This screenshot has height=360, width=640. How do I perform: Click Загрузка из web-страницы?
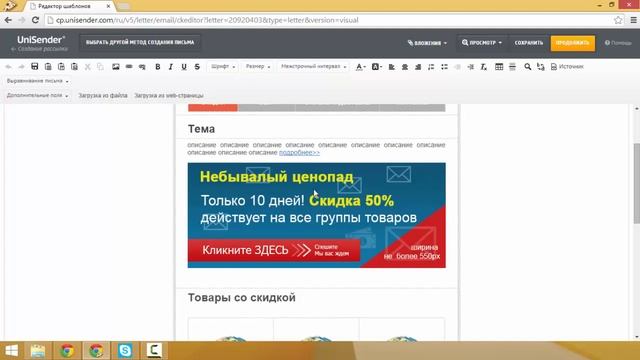[169, 96]
